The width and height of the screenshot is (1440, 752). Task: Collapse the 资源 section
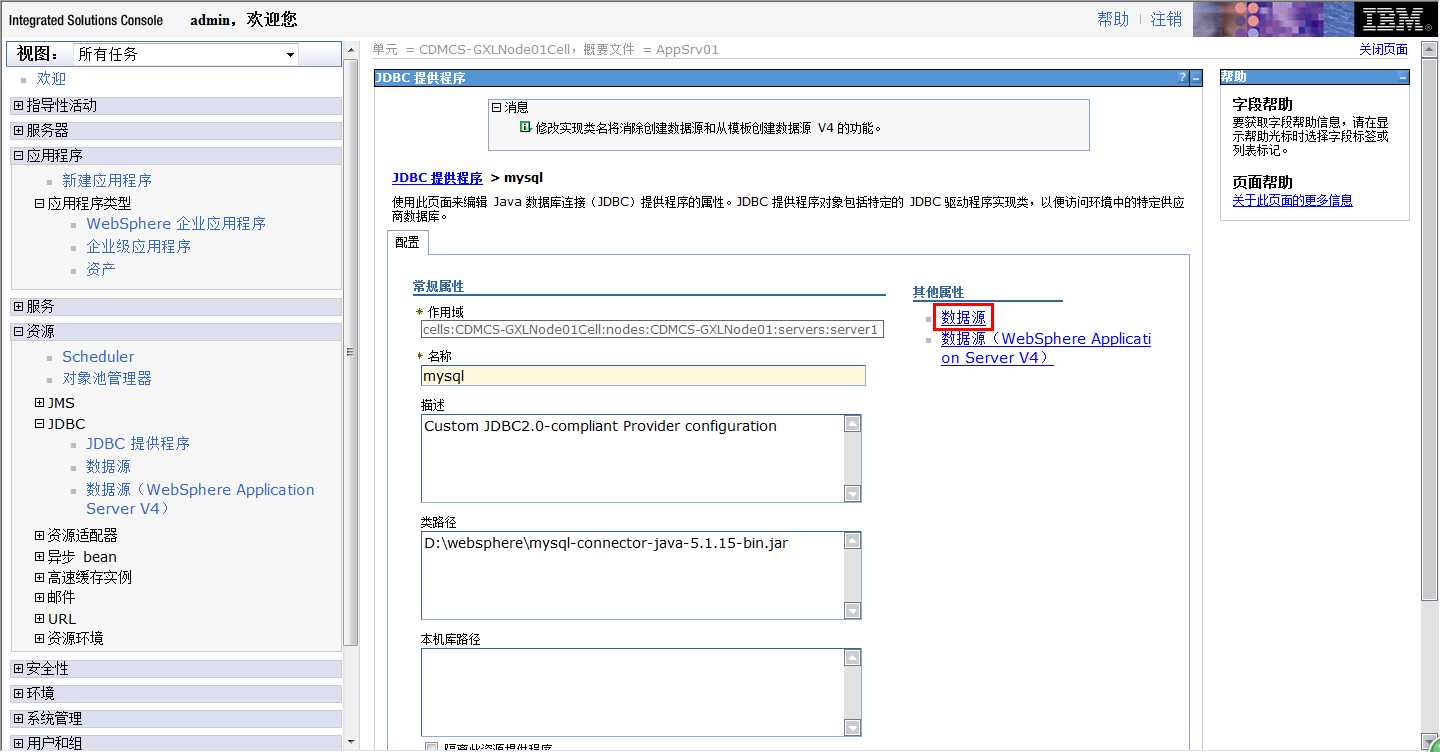18,331
